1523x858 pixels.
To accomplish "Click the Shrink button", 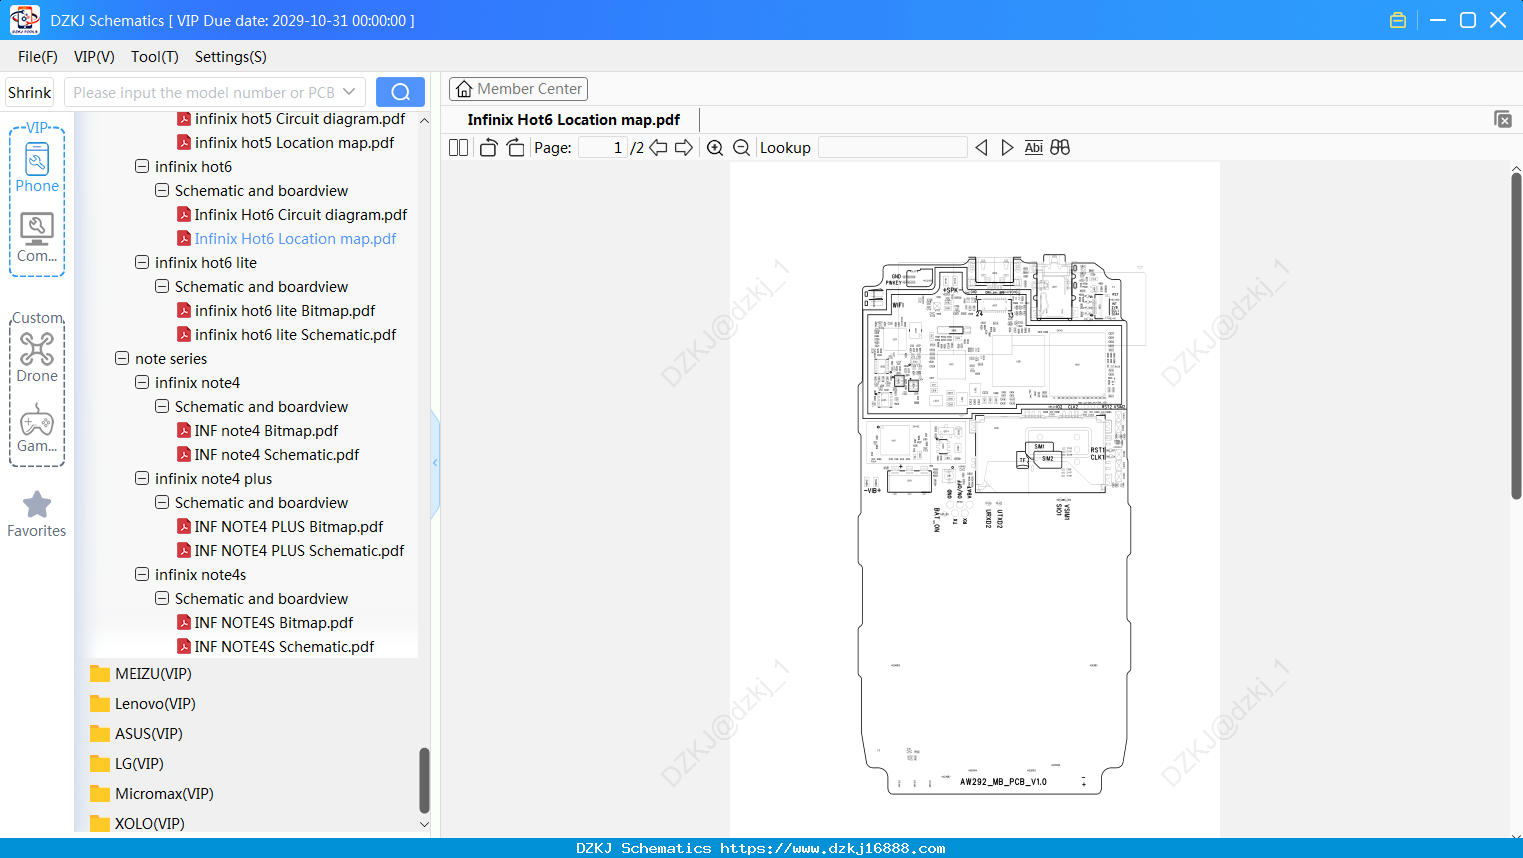I will pyautogui.click(x=29, y=92).
